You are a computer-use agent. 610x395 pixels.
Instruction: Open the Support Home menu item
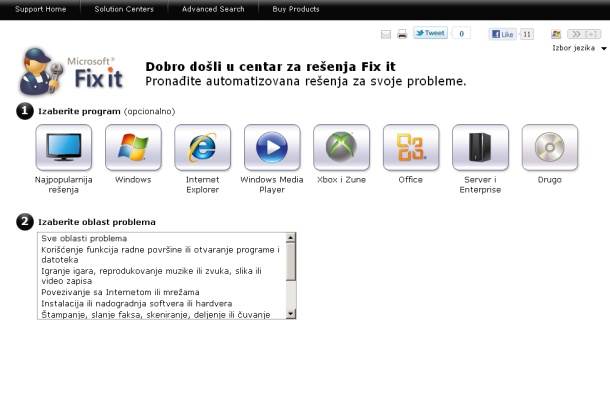(40, 9)
